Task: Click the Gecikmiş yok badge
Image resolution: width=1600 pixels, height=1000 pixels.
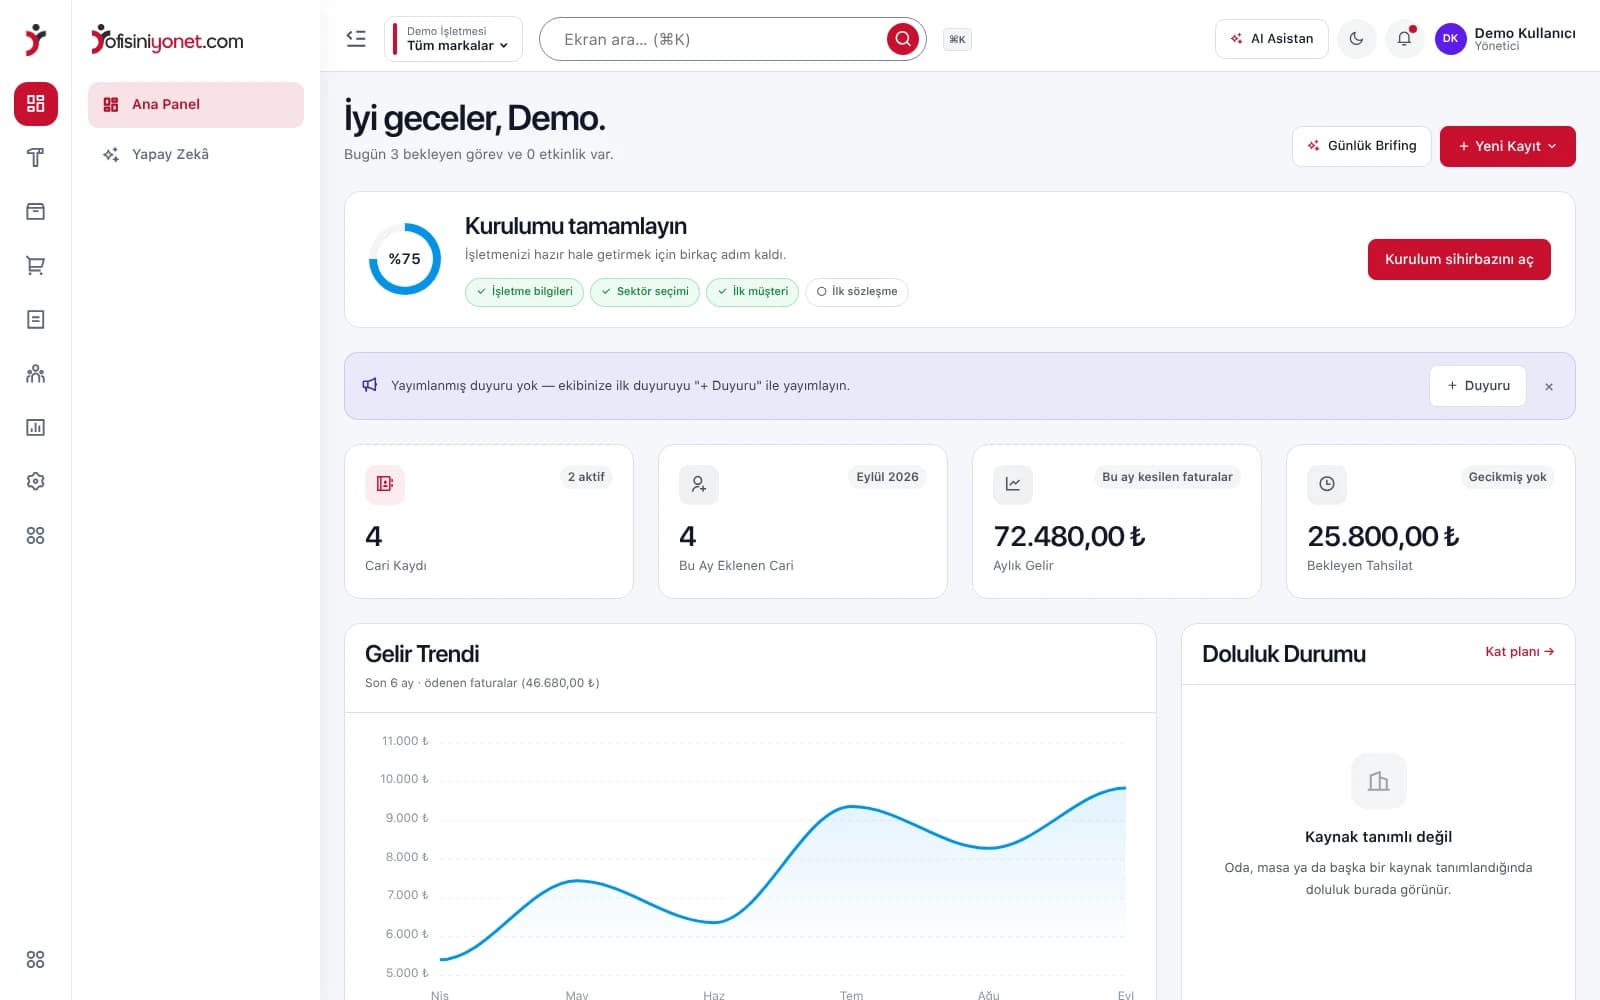Action: pyautogui.click(x=1507, y=477)
